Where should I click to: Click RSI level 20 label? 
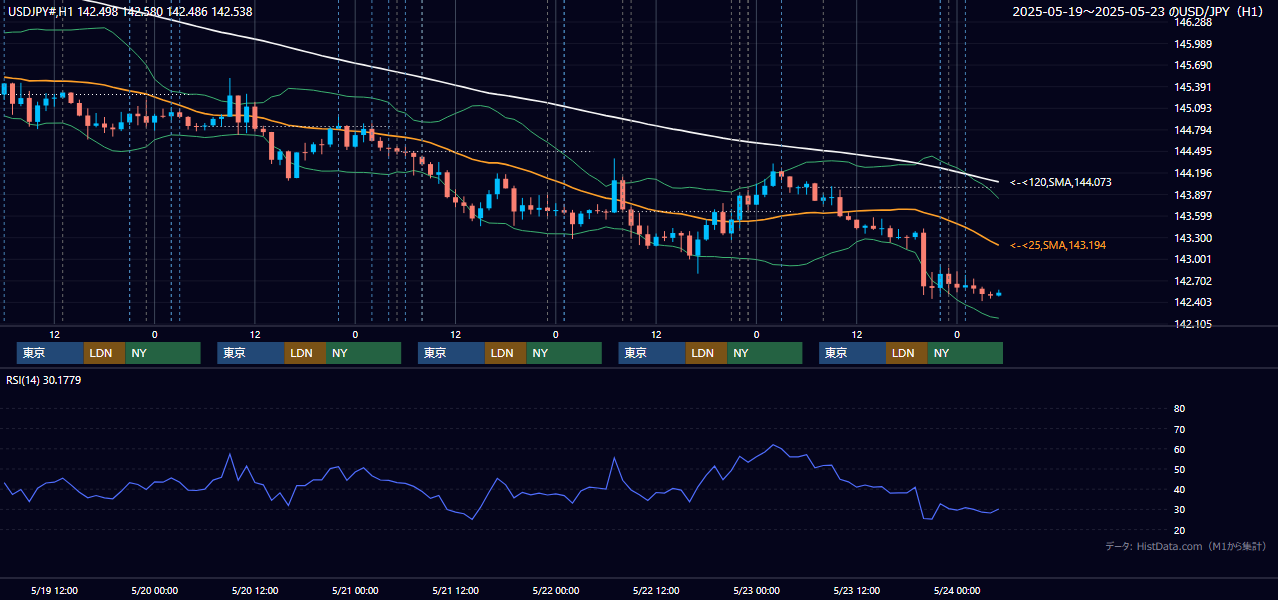[1179, 530]
